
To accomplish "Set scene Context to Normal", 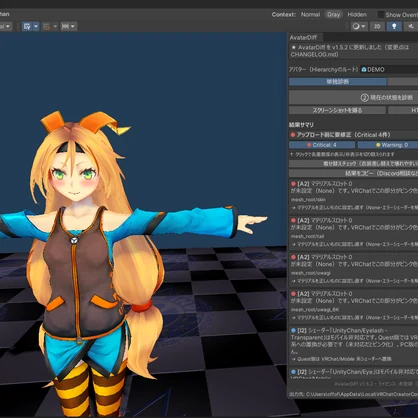I will [x=310, y=15].
